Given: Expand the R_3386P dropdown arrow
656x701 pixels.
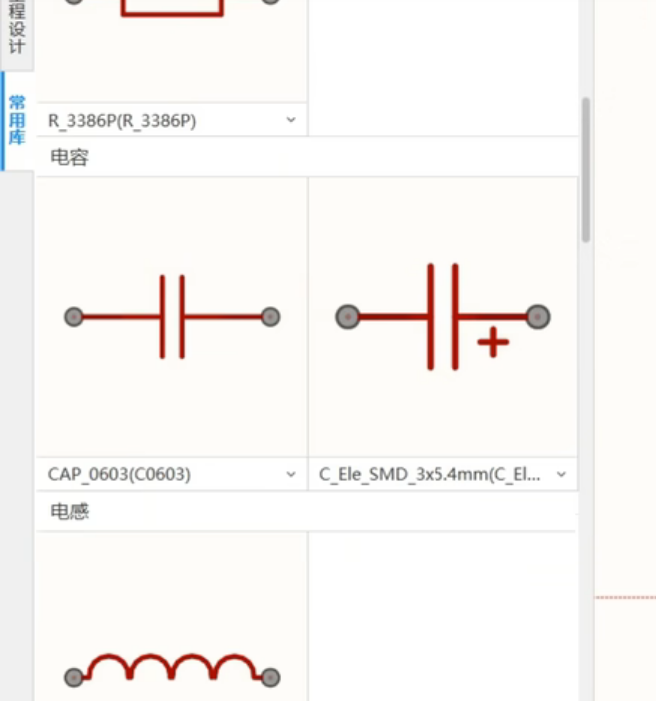Looking at the screenshot, I should tap(291, 120).
